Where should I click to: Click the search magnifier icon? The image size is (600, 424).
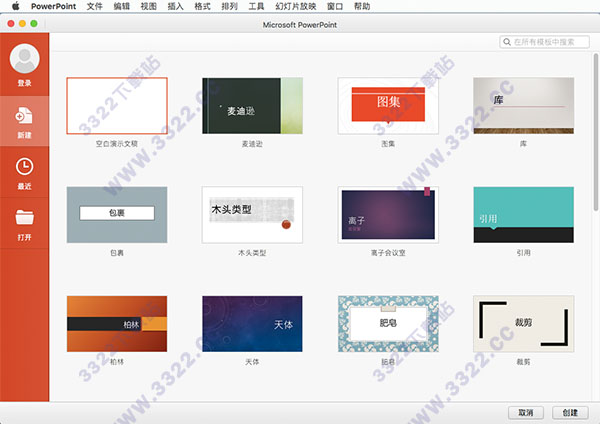[507, 42]
